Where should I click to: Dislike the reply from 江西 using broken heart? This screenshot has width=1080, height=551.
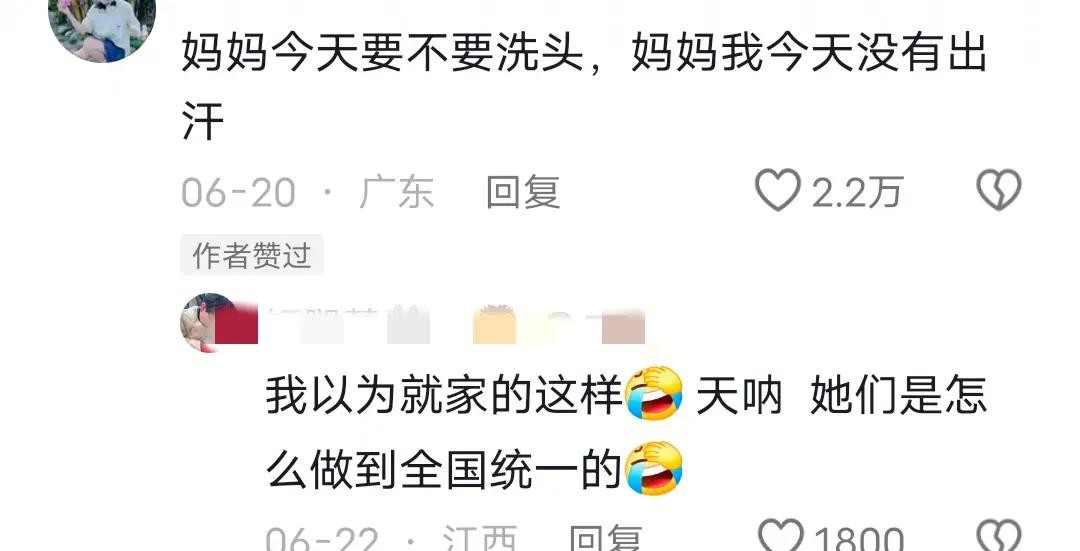[999, 536]
